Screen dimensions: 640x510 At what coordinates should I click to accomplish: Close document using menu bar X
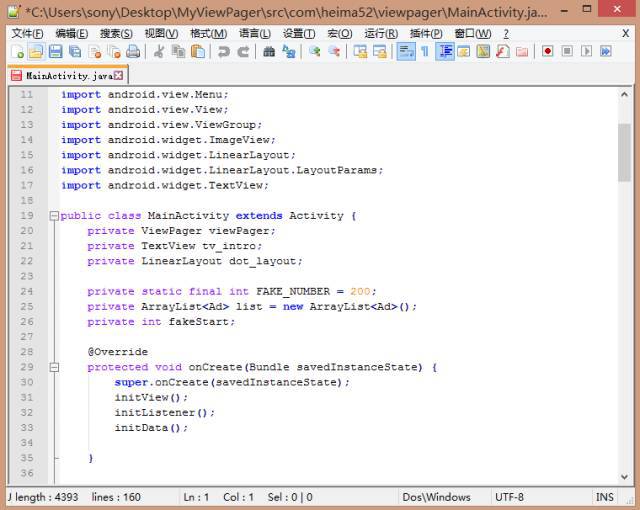pyautogui.click(x=625, y=33)
